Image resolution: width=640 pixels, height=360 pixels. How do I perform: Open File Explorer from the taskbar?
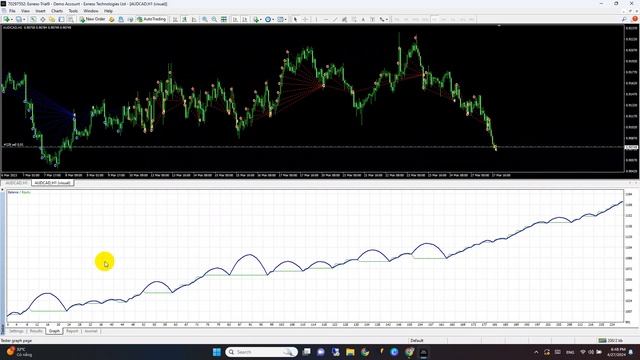[350, 352]
